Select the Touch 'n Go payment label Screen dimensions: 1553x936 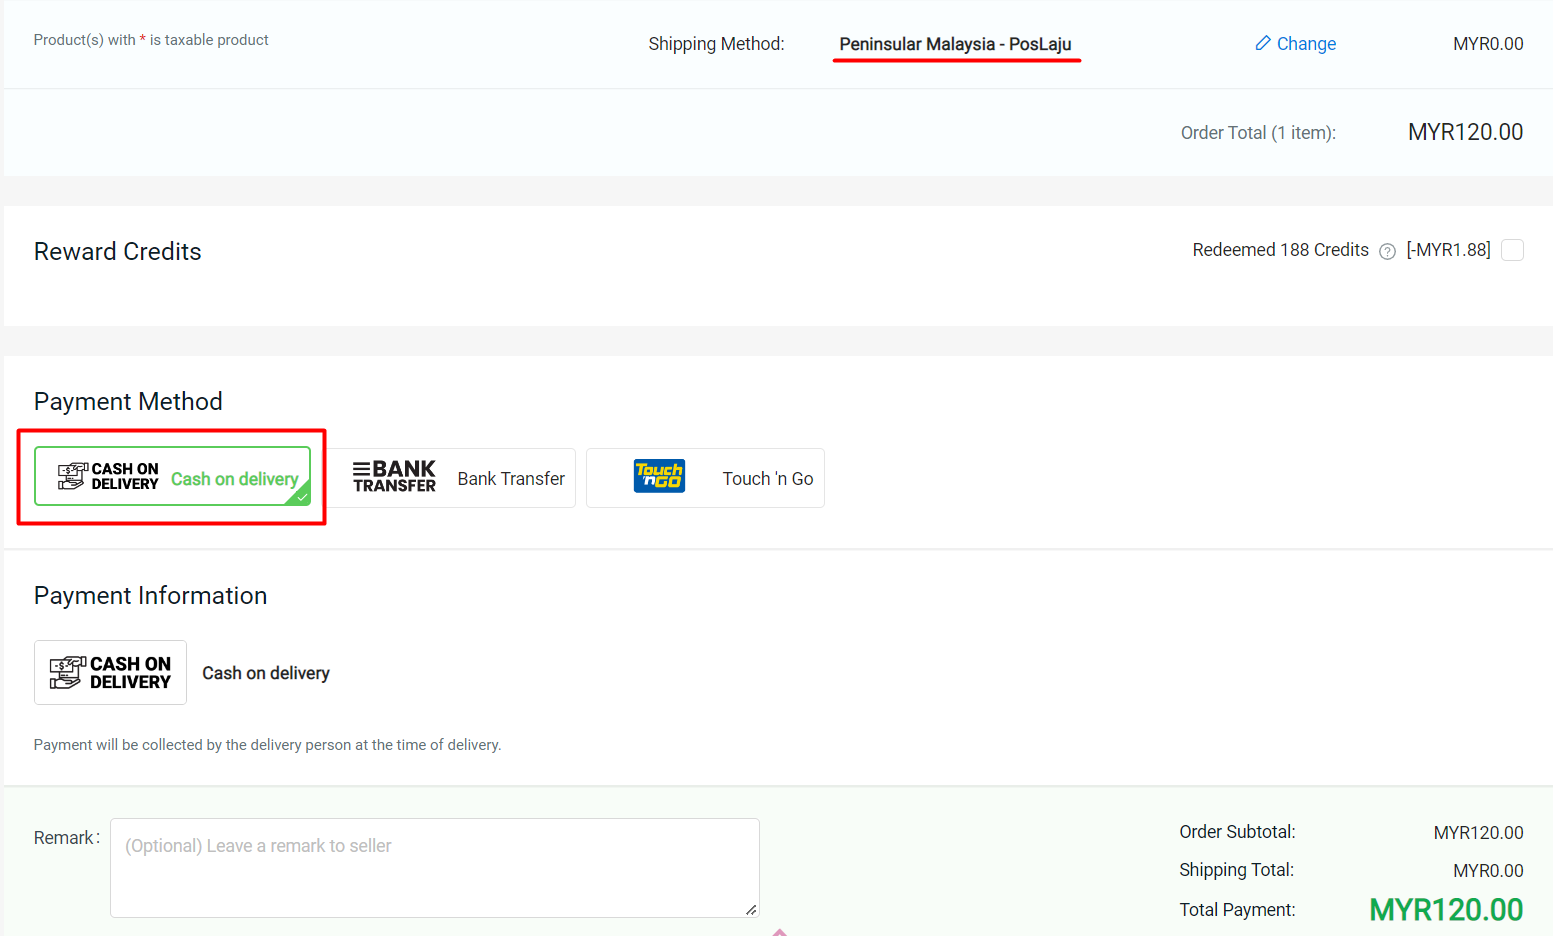767,479
